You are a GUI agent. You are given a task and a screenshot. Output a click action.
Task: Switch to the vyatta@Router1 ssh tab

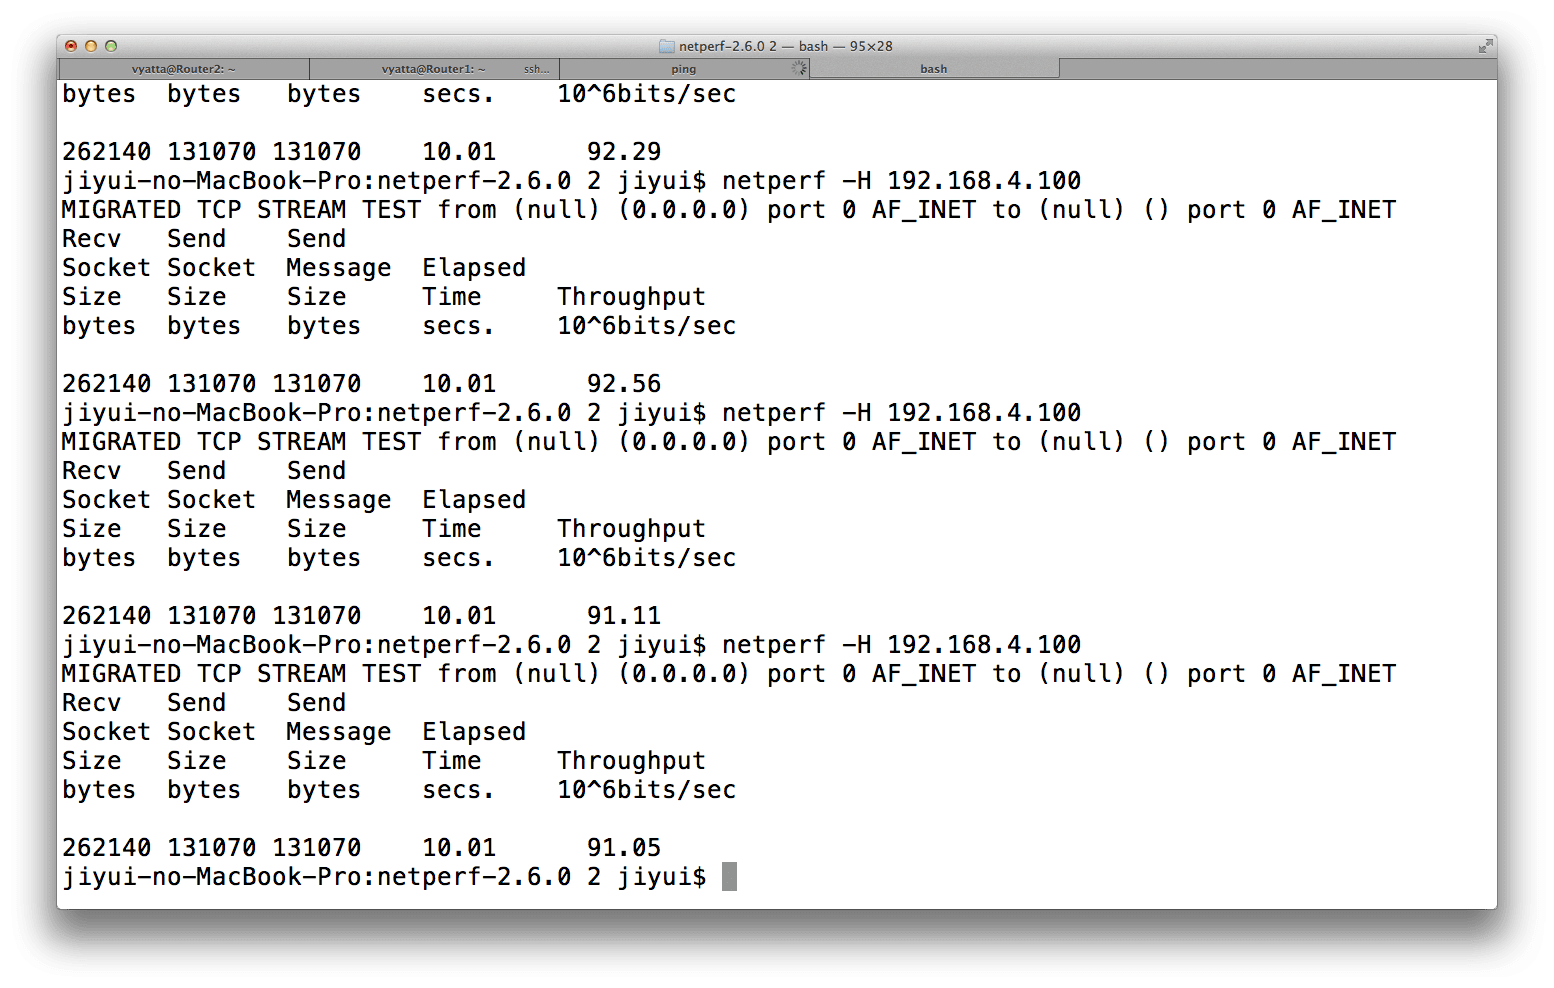(434, 69)
